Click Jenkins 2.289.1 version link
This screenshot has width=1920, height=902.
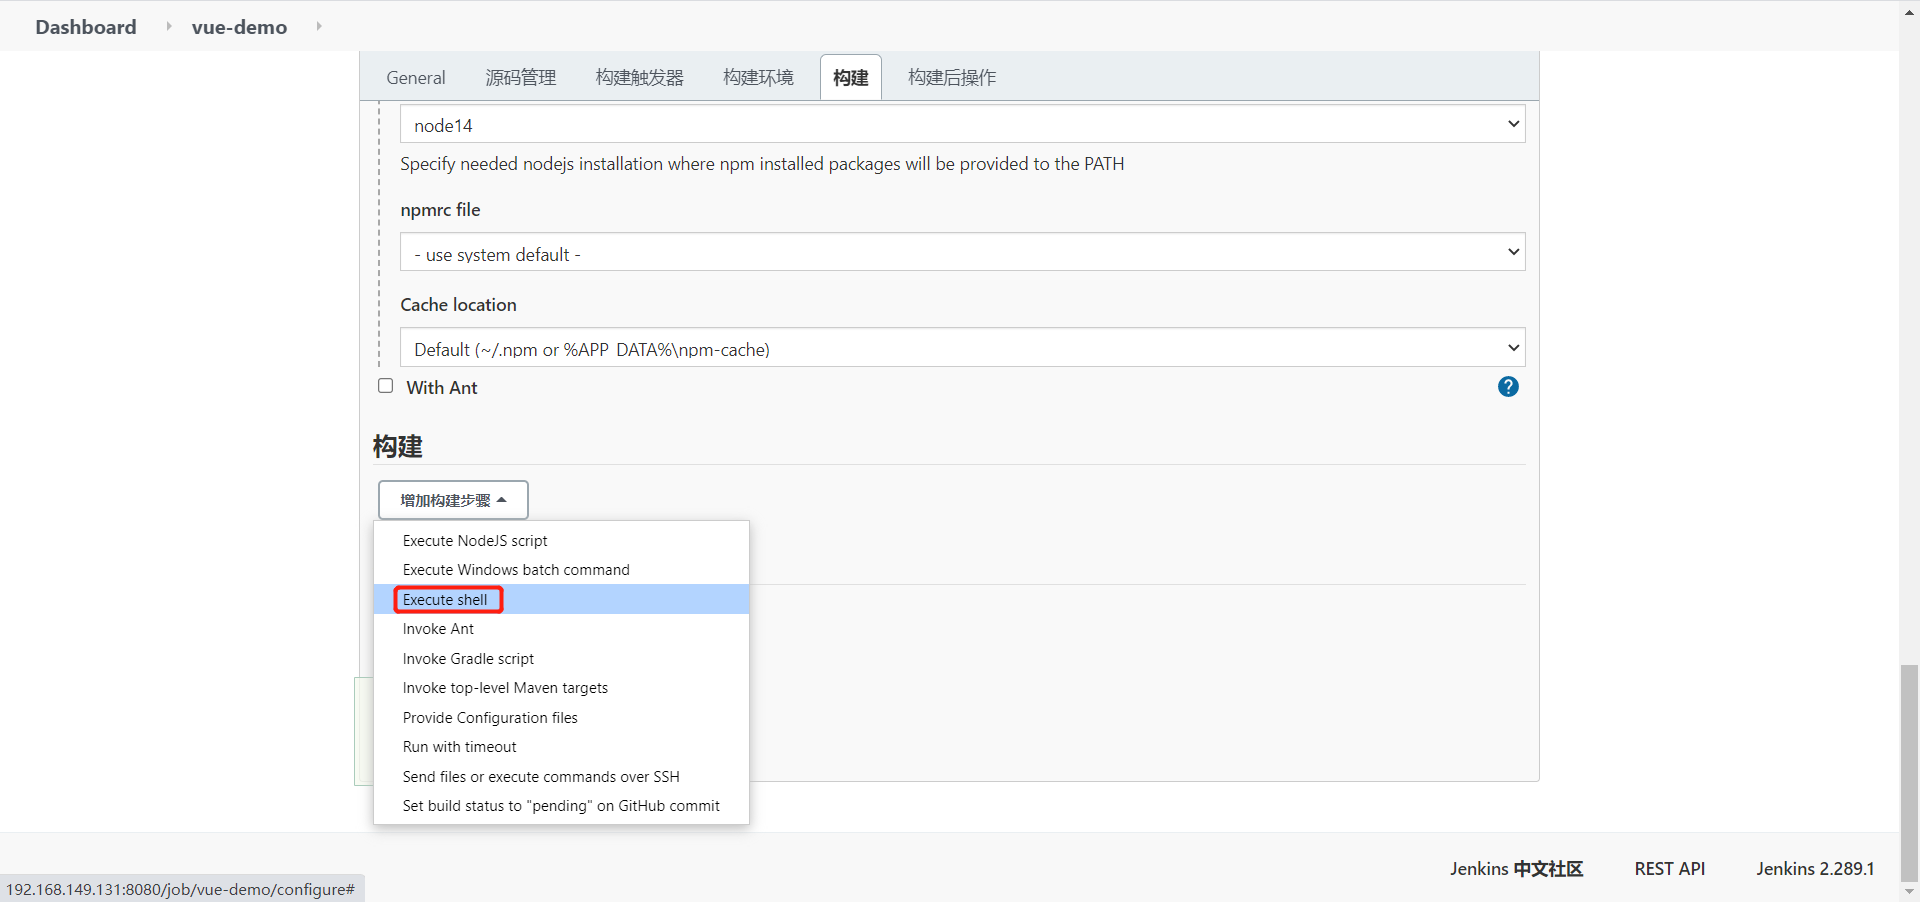pos(1815,869)
